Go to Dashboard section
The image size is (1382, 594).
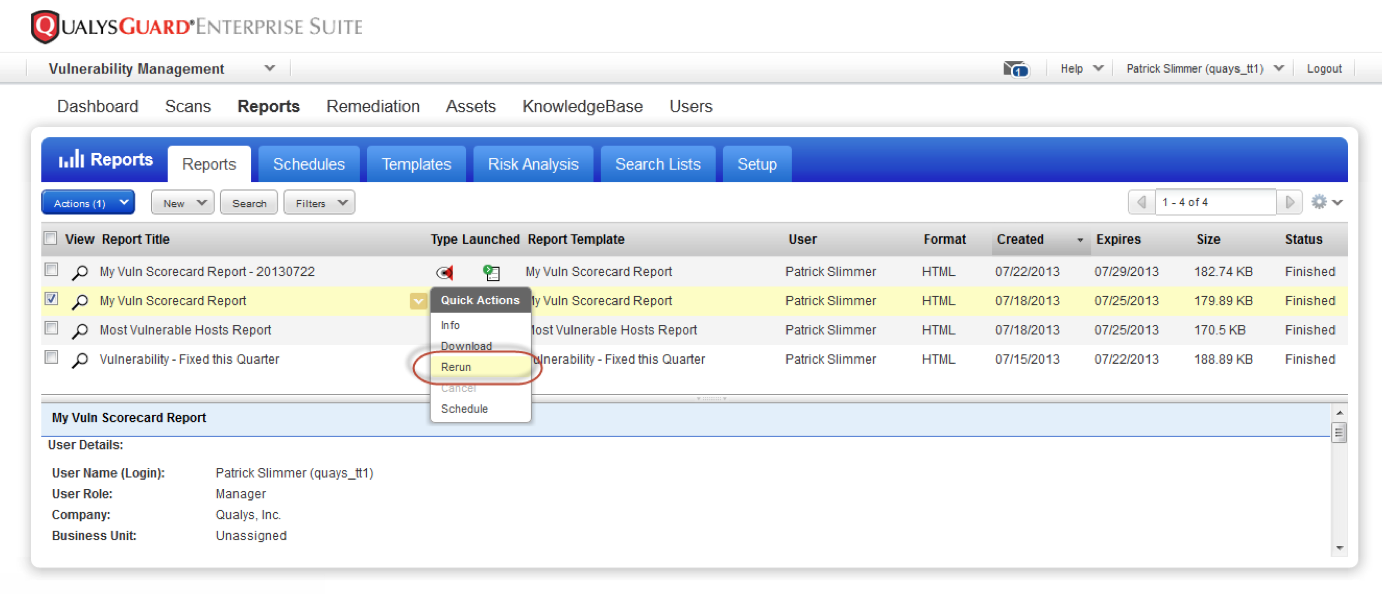click(98, 106)
